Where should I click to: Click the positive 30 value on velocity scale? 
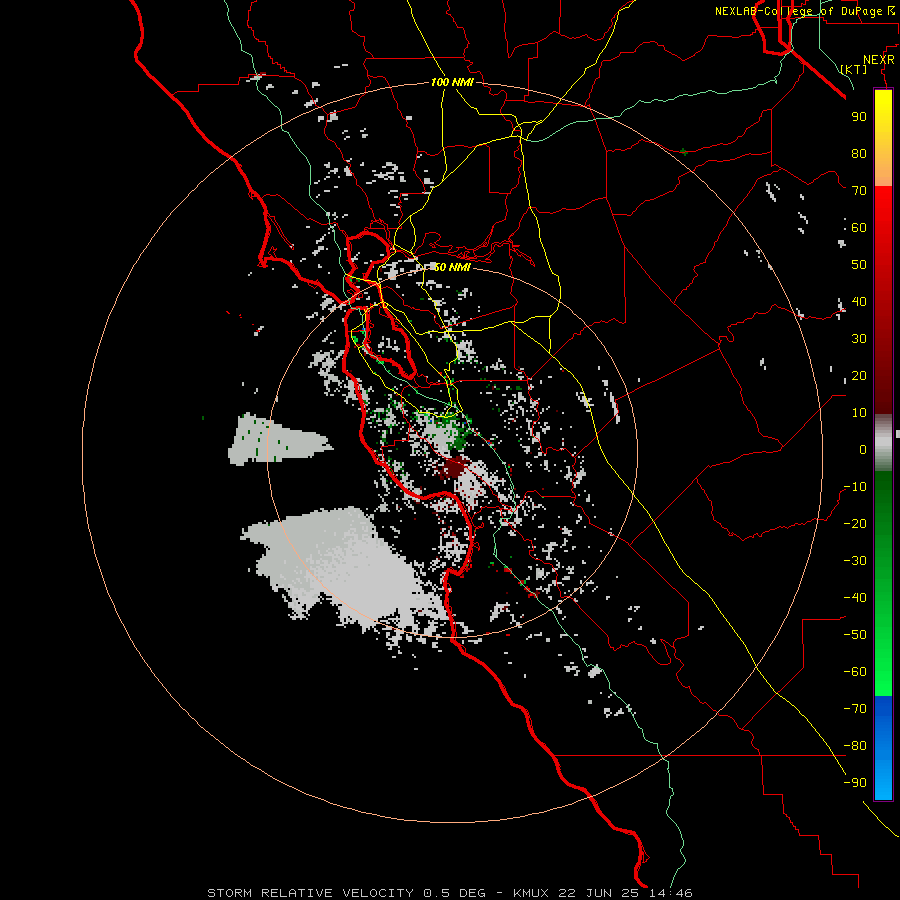pyautogui.click(x=859, y=339)
